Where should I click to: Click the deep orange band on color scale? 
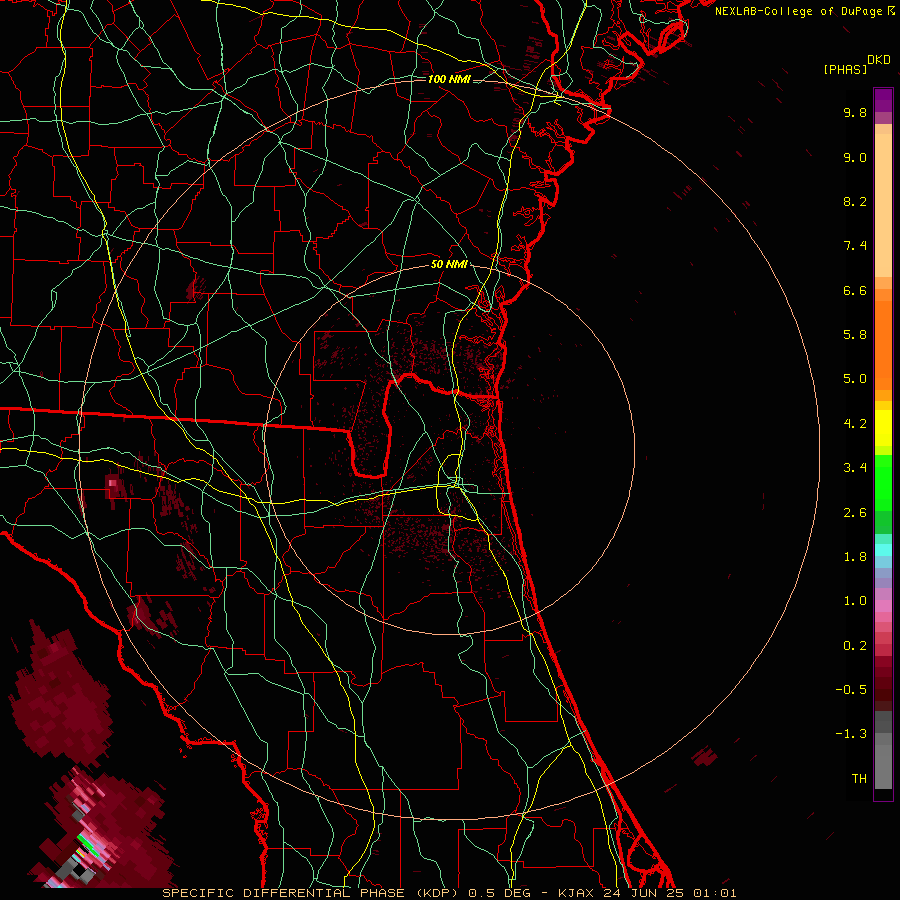point(883,346)
